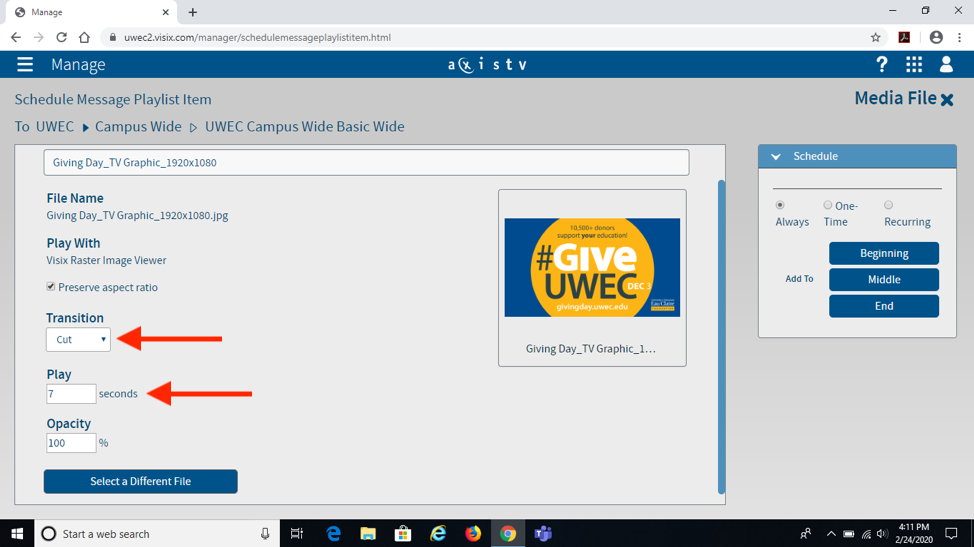The height and width of the screenshot is (547, 974).
Task: Click Select a Different File button
Action: tap(140, 481)
